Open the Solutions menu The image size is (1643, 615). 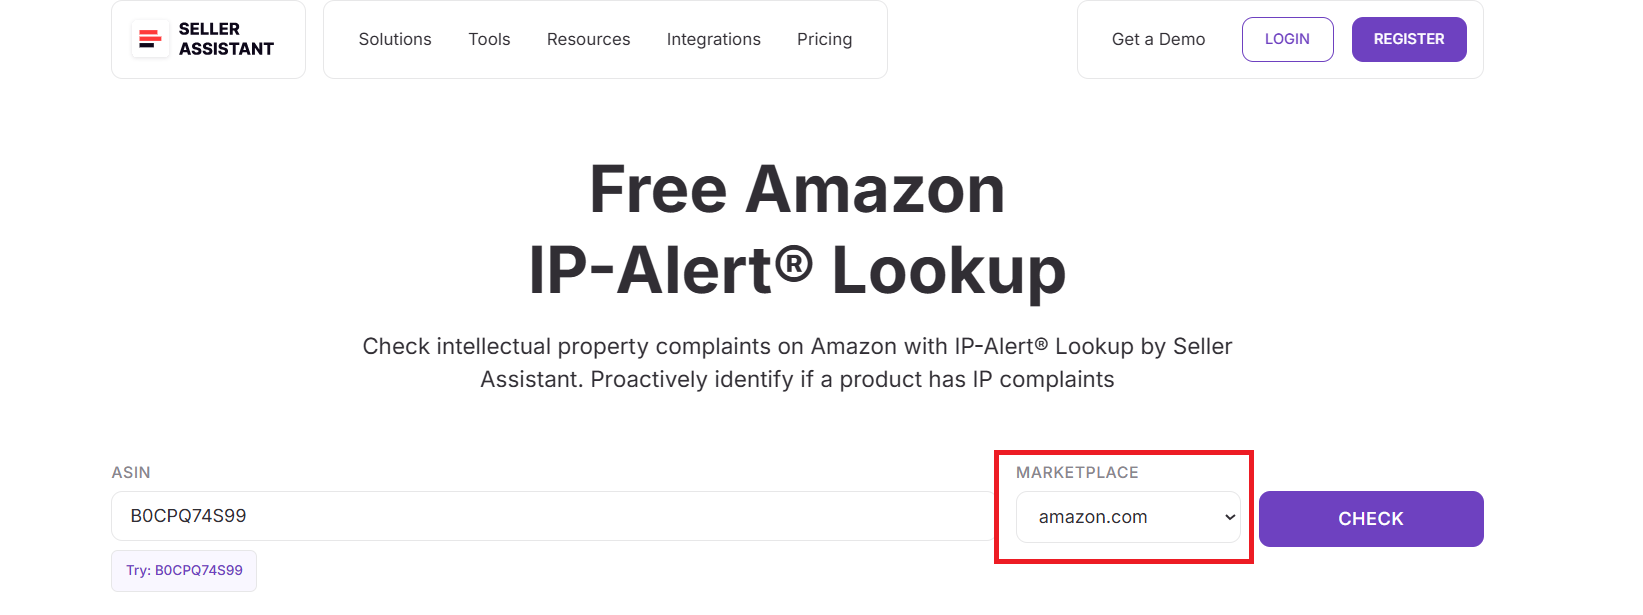click(x=394, y=39)
